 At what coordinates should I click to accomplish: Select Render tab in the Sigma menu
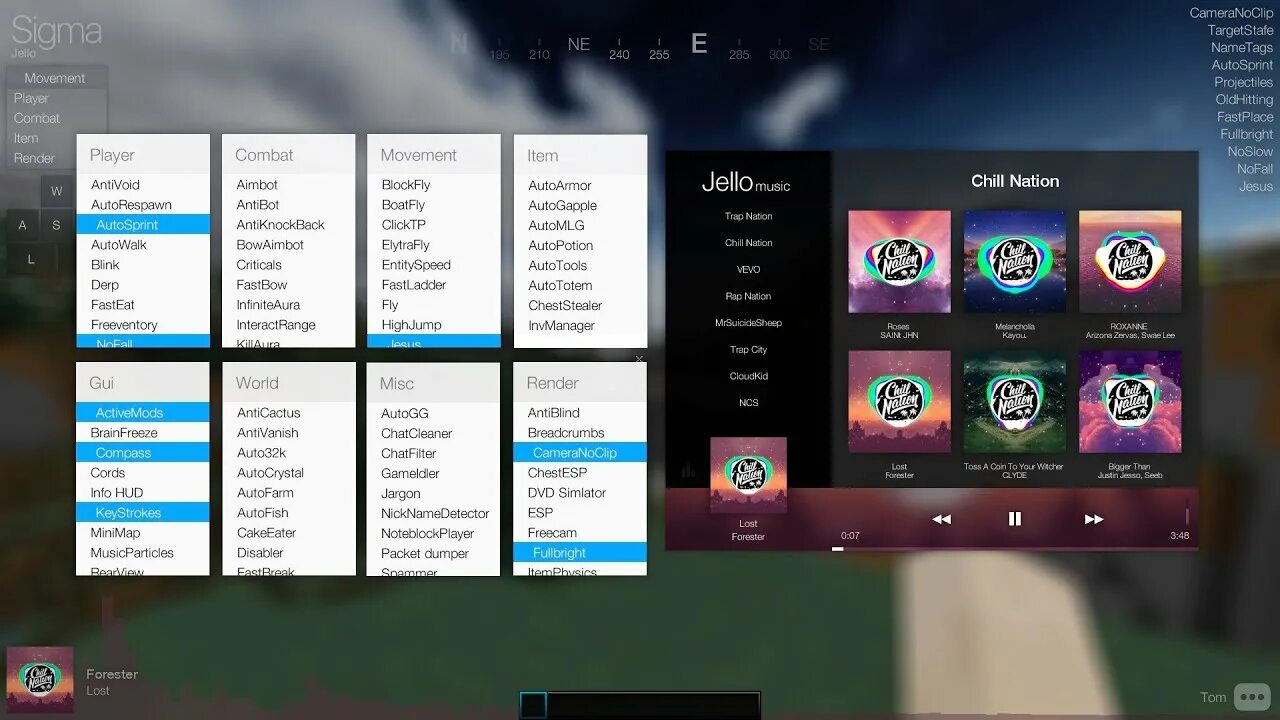pos(55,158)
